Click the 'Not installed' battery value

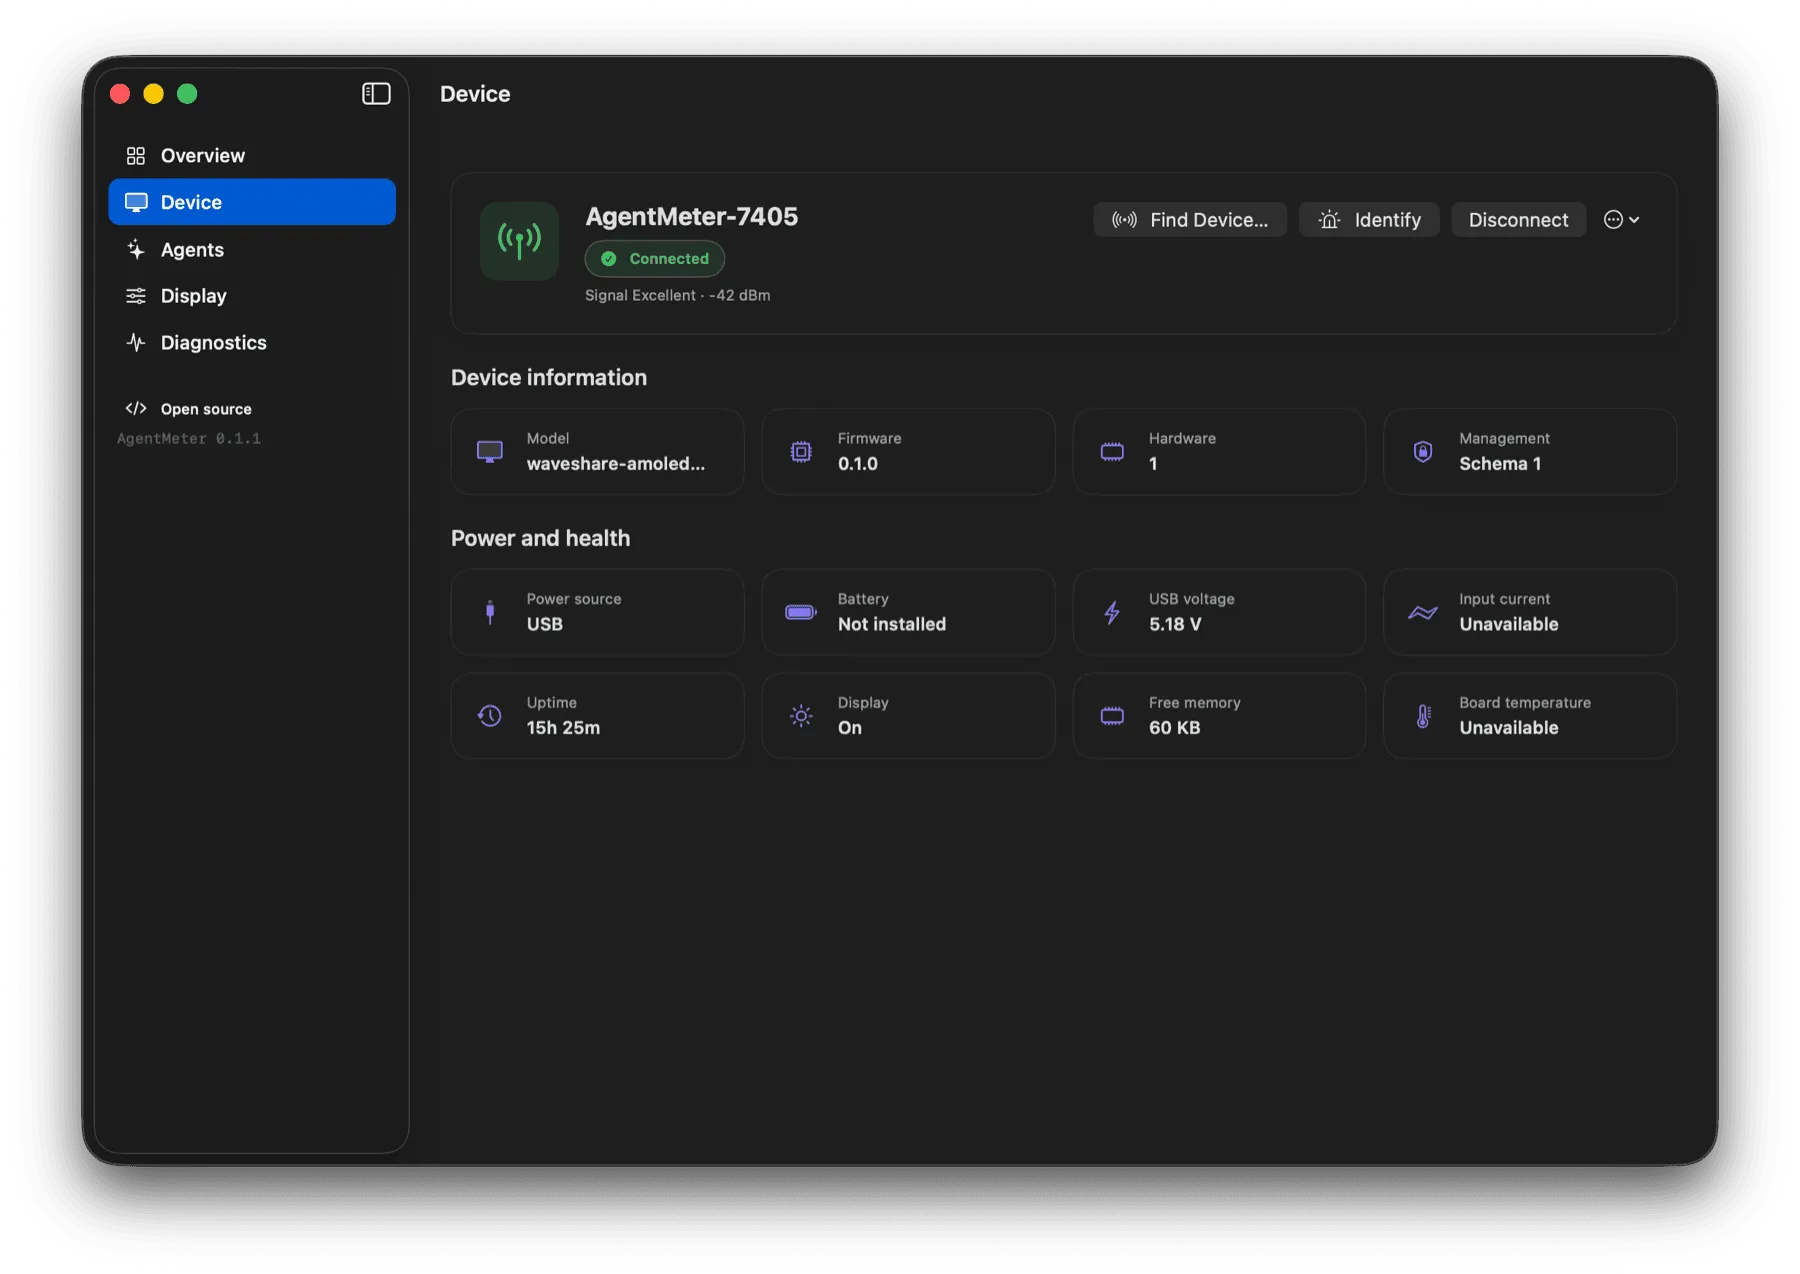point(892,624)
